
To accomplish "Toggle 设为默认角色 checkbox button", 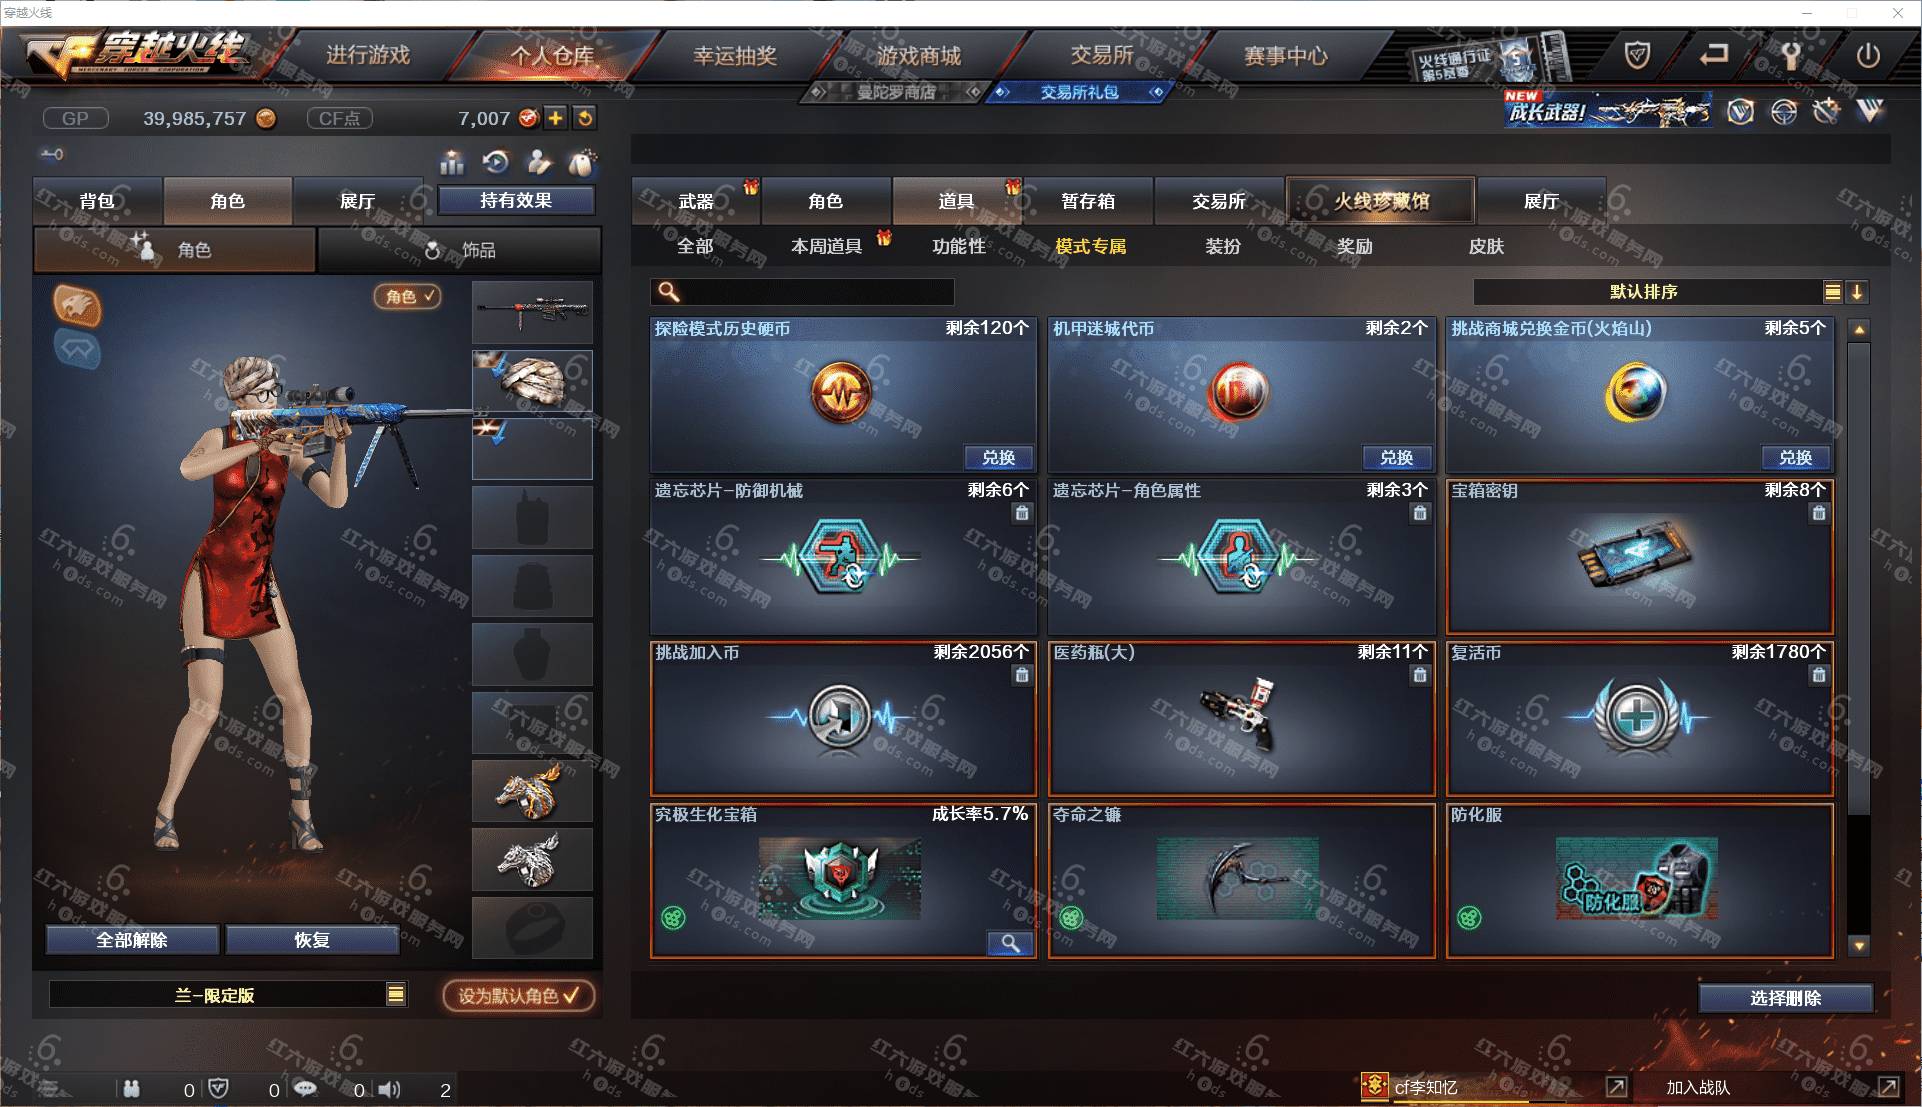I will coord(519,996).
